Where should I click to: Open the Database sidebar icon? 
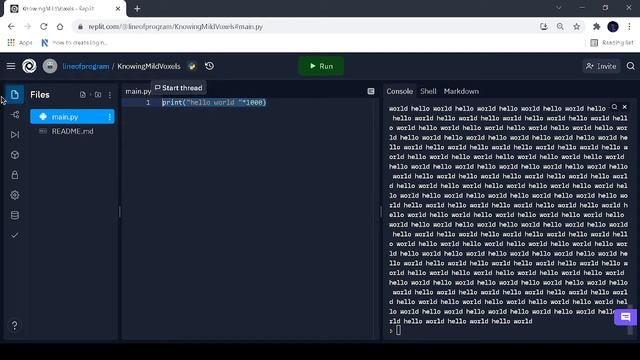tap(15, 215)
